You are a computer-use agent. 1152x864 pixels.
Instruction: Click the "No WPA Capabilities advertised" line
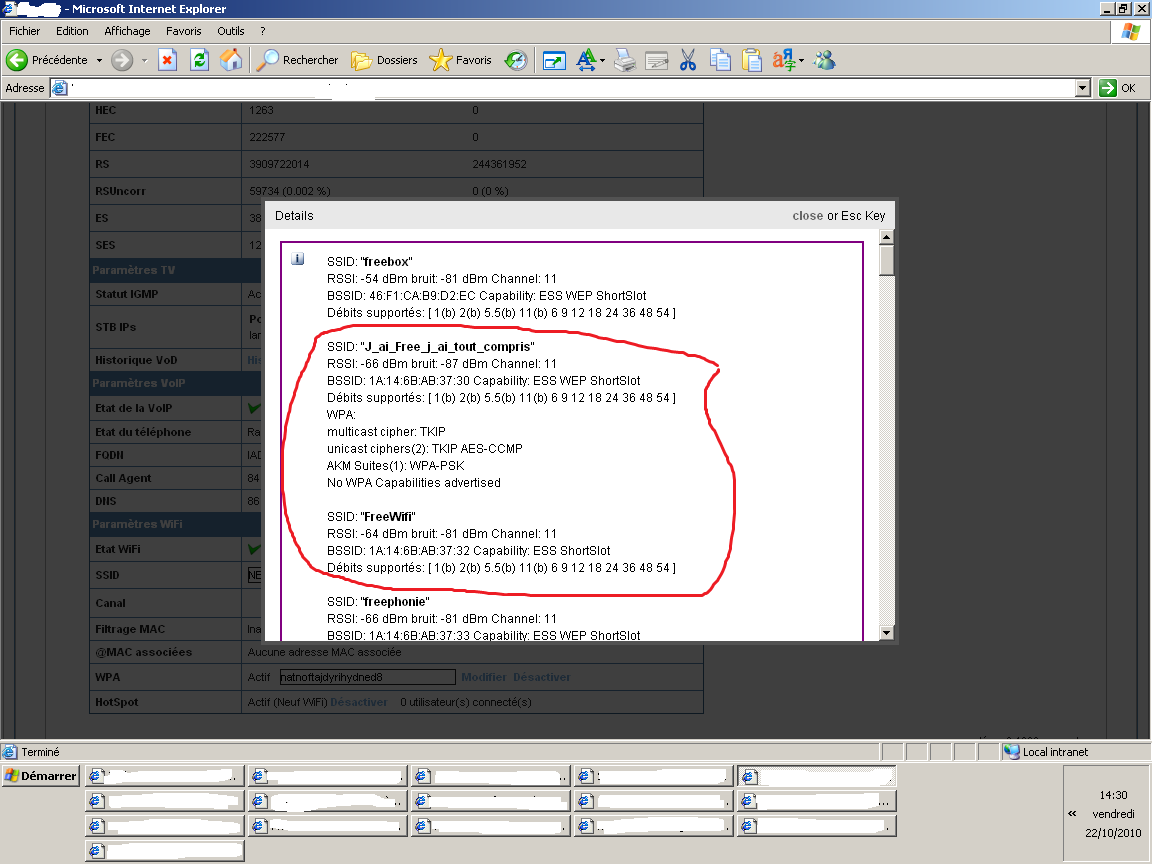414,483
